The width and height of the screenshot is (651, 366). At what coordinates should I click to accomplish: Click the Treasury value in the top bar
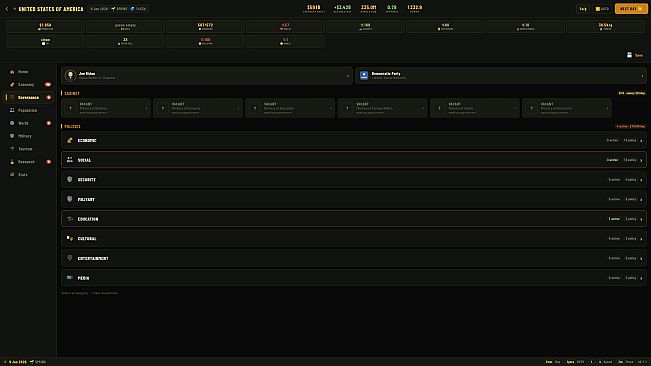coord(314,8)
